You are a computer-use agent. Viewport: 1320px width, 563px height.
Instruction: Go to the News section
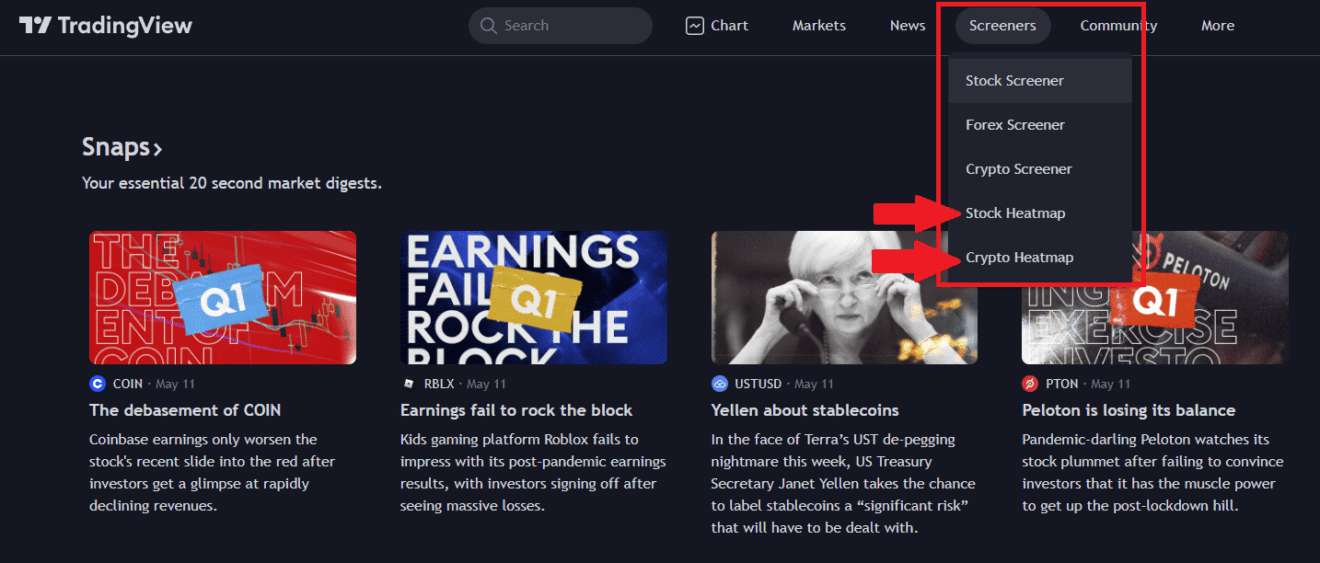(907, 26)
